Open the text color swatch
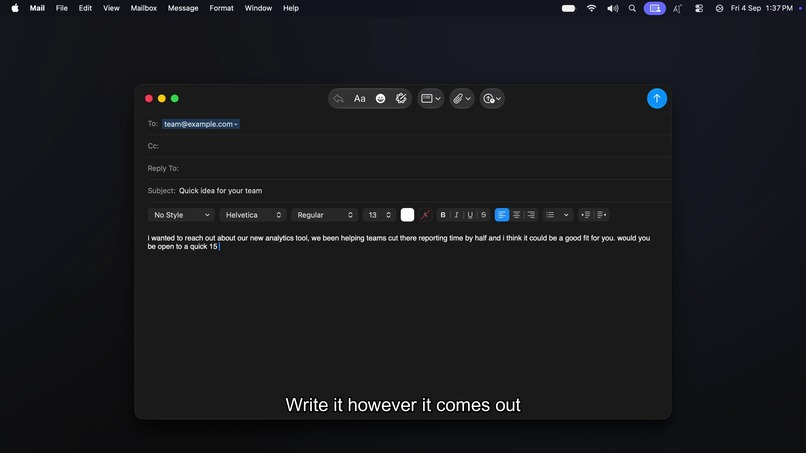806x453 pixels. click(x=407, y=215)
